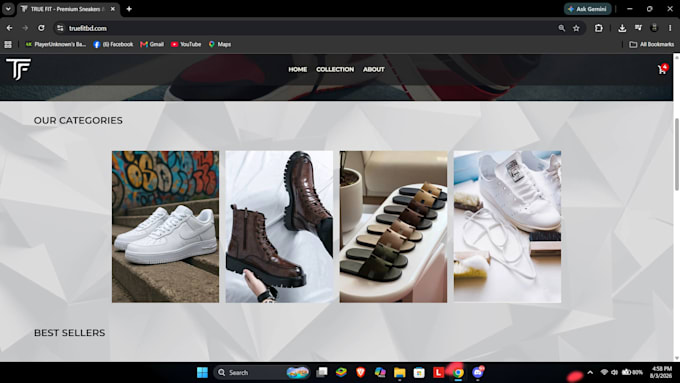Open the volume tray icon
680x383 pixels.
tap(615, 372)
